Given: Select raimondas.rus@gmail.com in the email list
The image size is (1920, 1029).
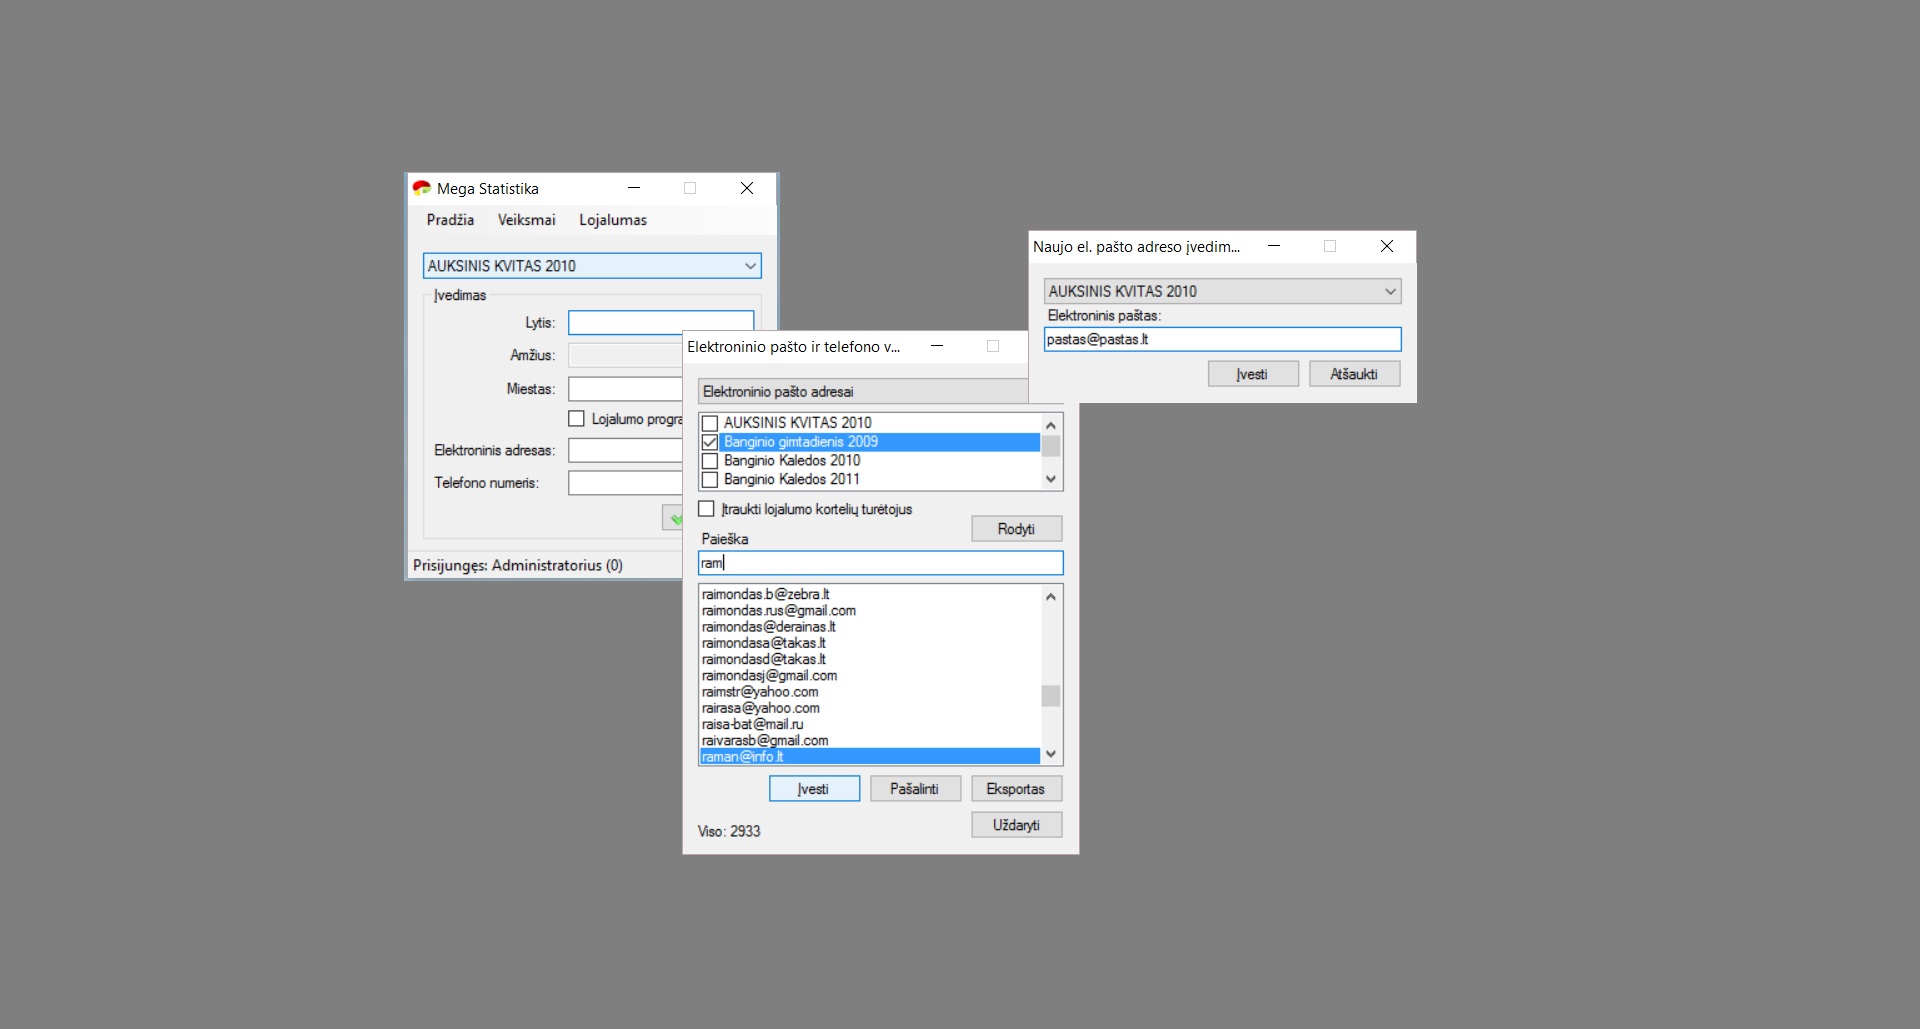Looking at the screenshot, I should coord(779,611).
